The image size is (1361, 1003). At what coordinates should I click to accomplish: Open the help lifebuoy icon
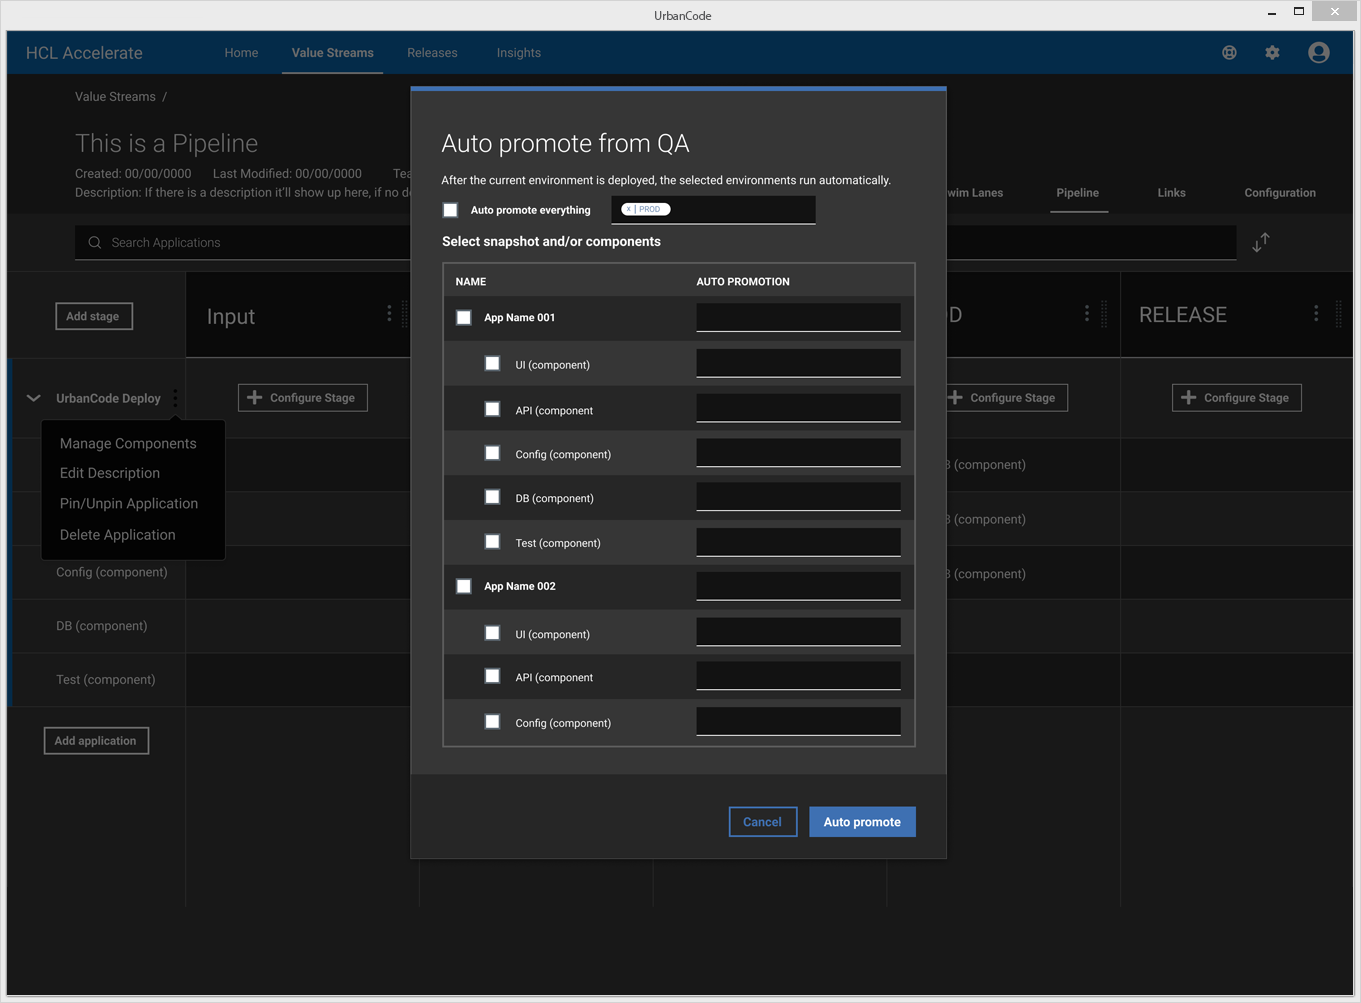tap(1229, 53)
